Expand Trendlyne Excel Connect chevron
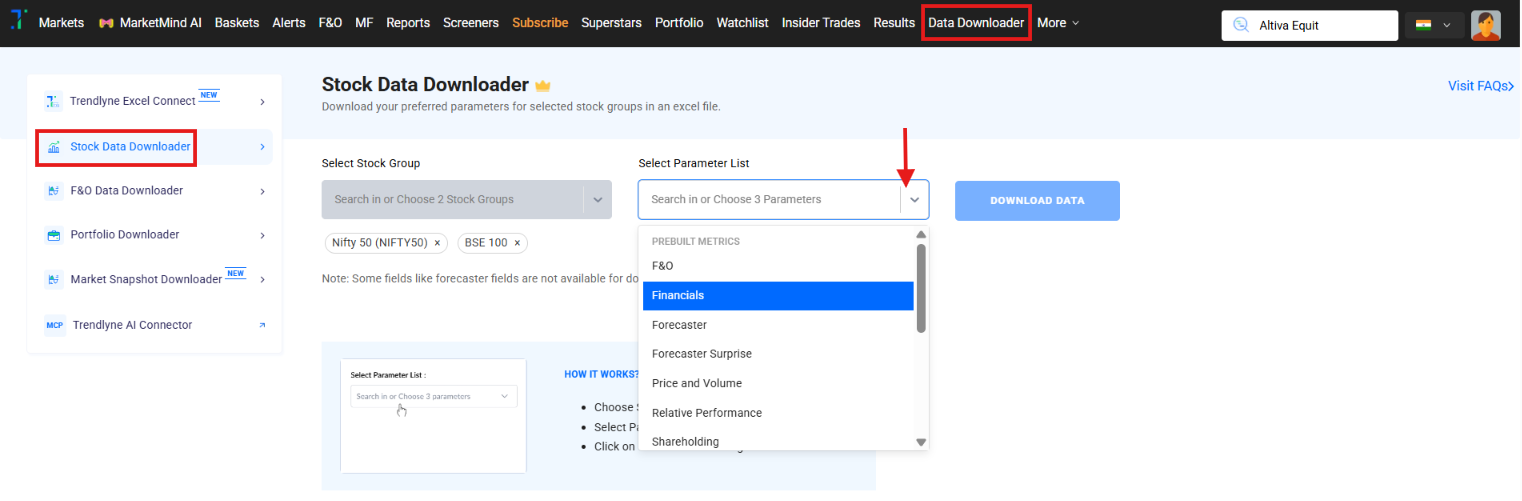This screenshot has width=1522, height=501. point(262,101)
